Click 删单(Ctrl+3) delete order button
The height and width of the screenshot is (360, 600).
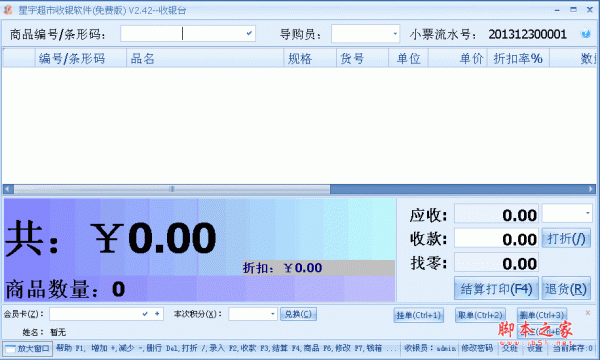click(x=541, y=315)
